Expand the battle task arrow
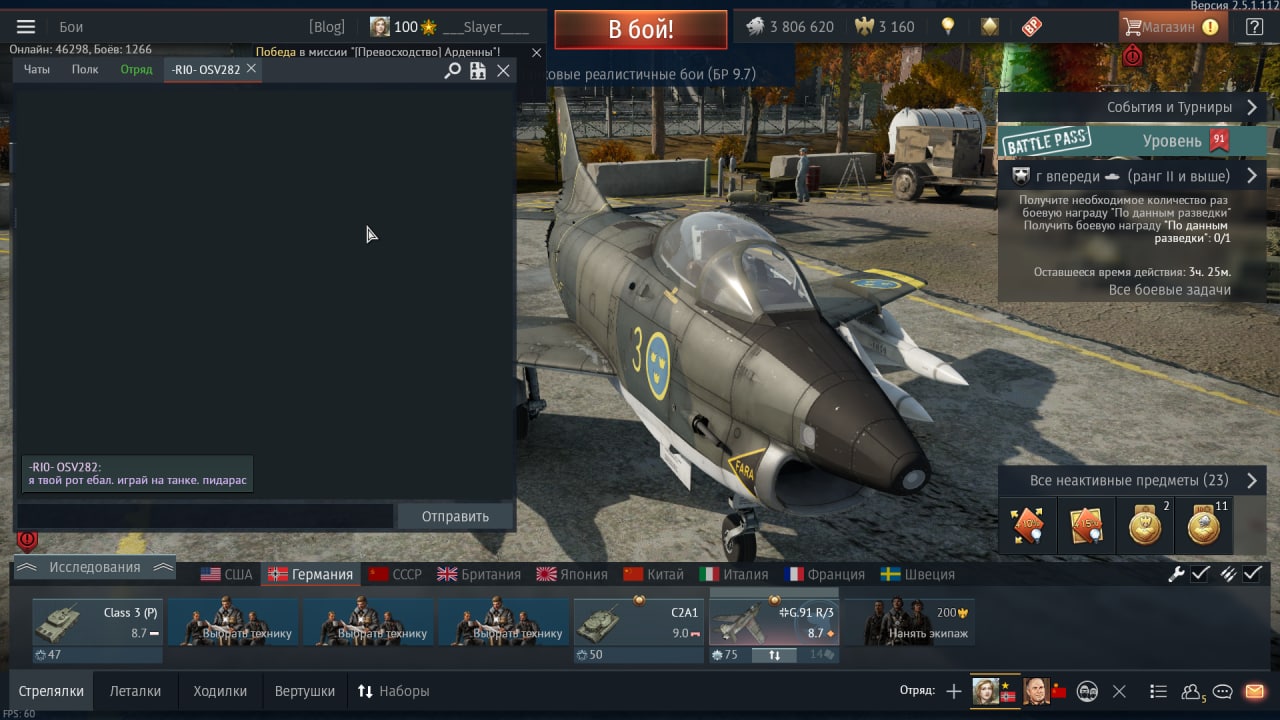This screenshot has height=720, width=1280. tap(1251, 176)
